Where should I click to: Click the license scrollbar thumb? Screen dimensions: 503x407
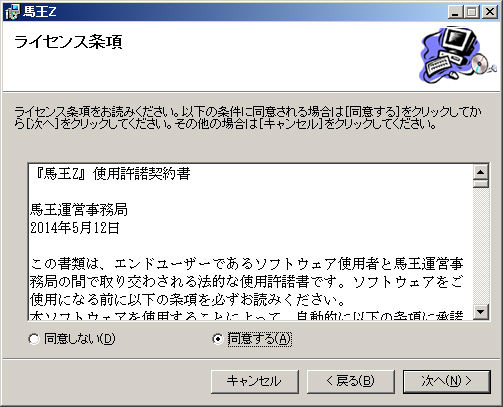pyautogui.click(x=480, y=183)
